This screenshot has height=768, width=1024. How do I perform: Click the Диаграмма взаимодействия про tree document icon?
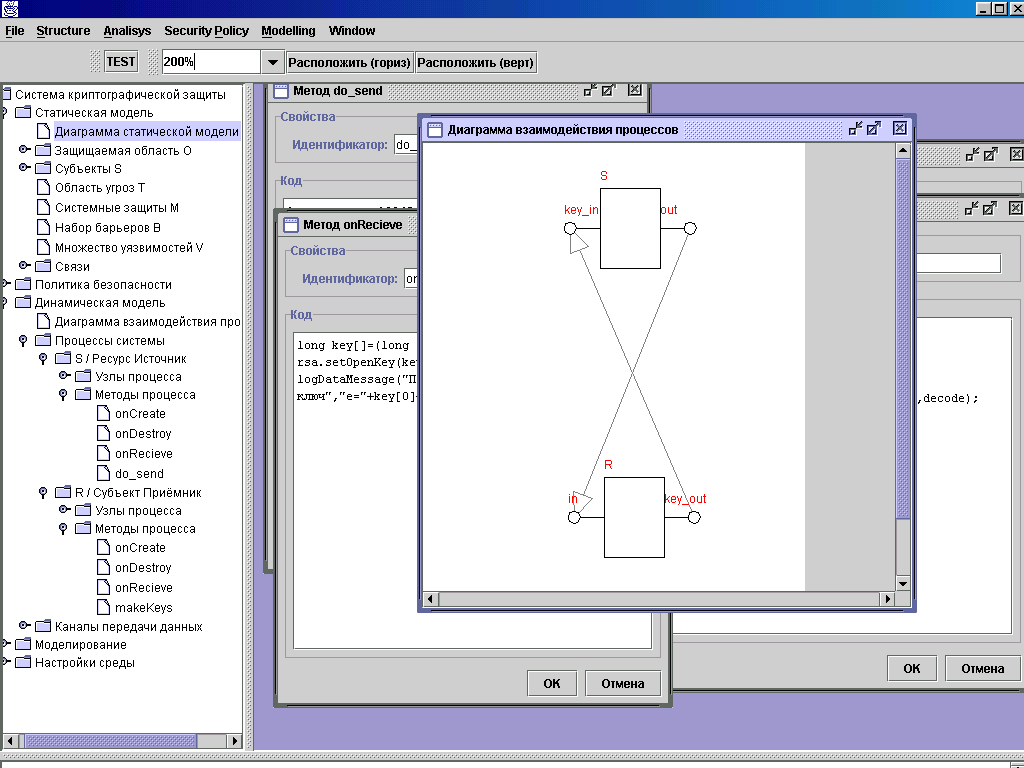[x=43, y=321]
